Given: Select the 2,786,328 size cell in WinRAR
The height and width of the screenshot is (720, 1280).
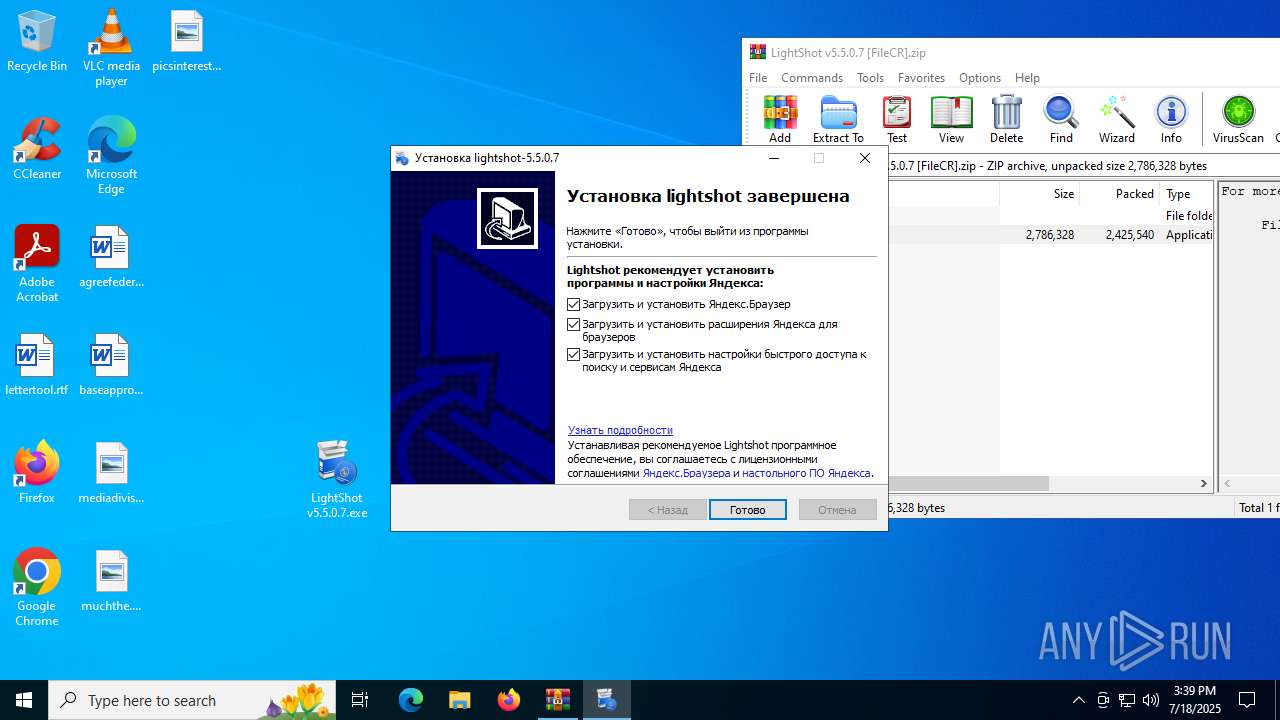Looking at the screenshot, I should click(1049, 235).
